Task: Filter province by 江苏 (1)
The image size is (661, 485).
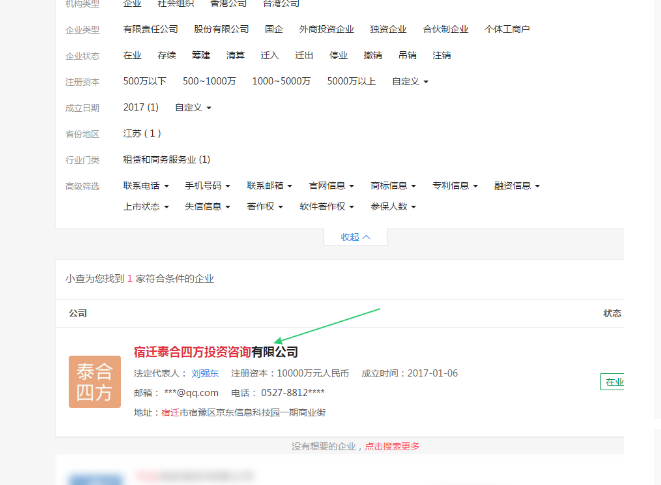Action: pyautogui.click(x=142, y=134)
